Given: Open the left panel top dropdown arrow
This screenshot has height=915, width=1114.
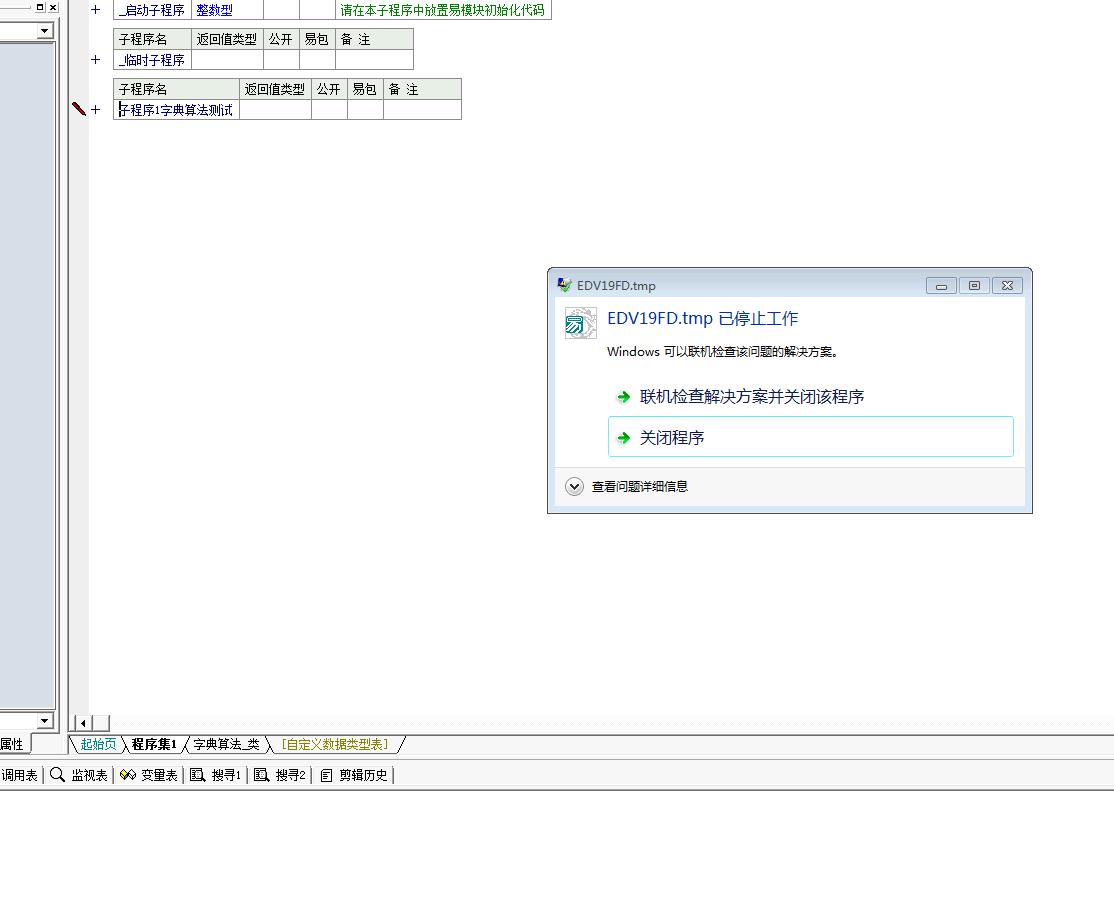Looking at the screenshot, I should pyautogui.click(x=45, y=31).
